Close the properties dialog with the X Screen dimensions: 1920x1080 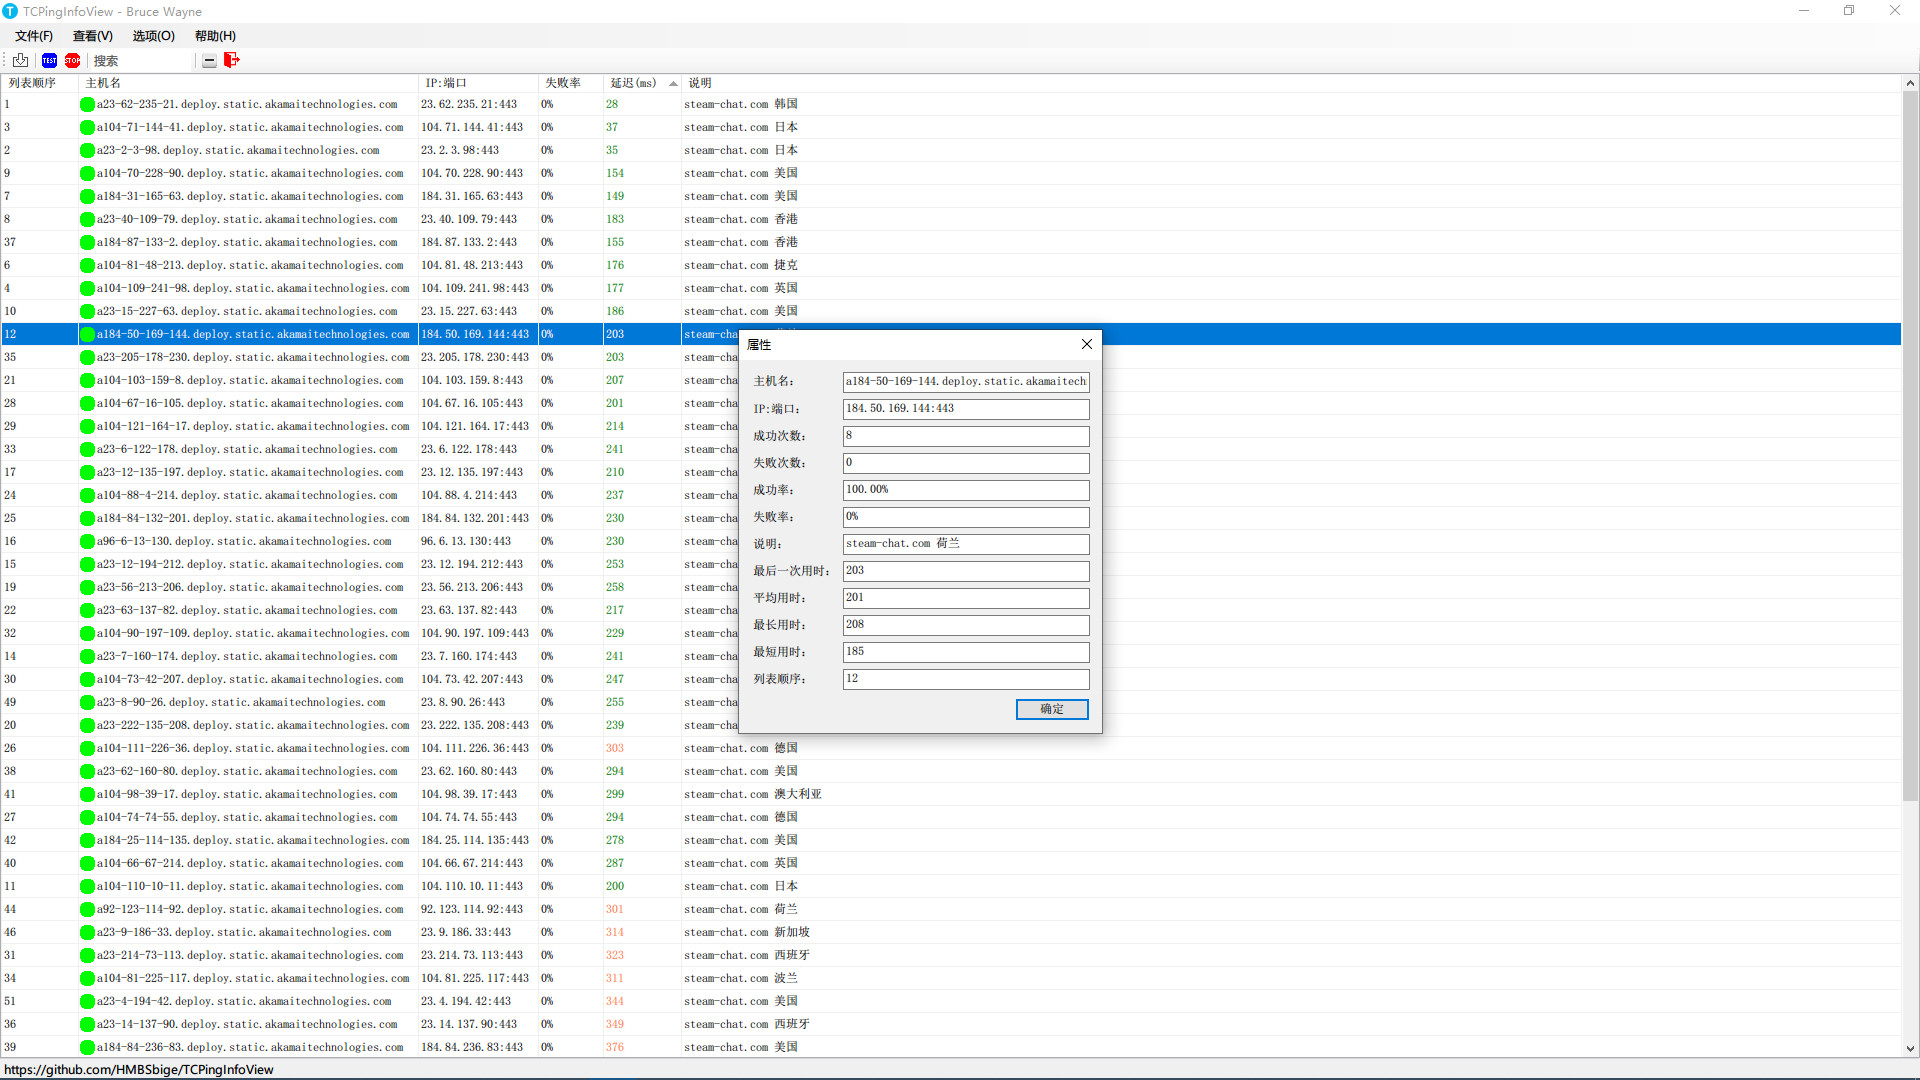[x=1086, y=344]
